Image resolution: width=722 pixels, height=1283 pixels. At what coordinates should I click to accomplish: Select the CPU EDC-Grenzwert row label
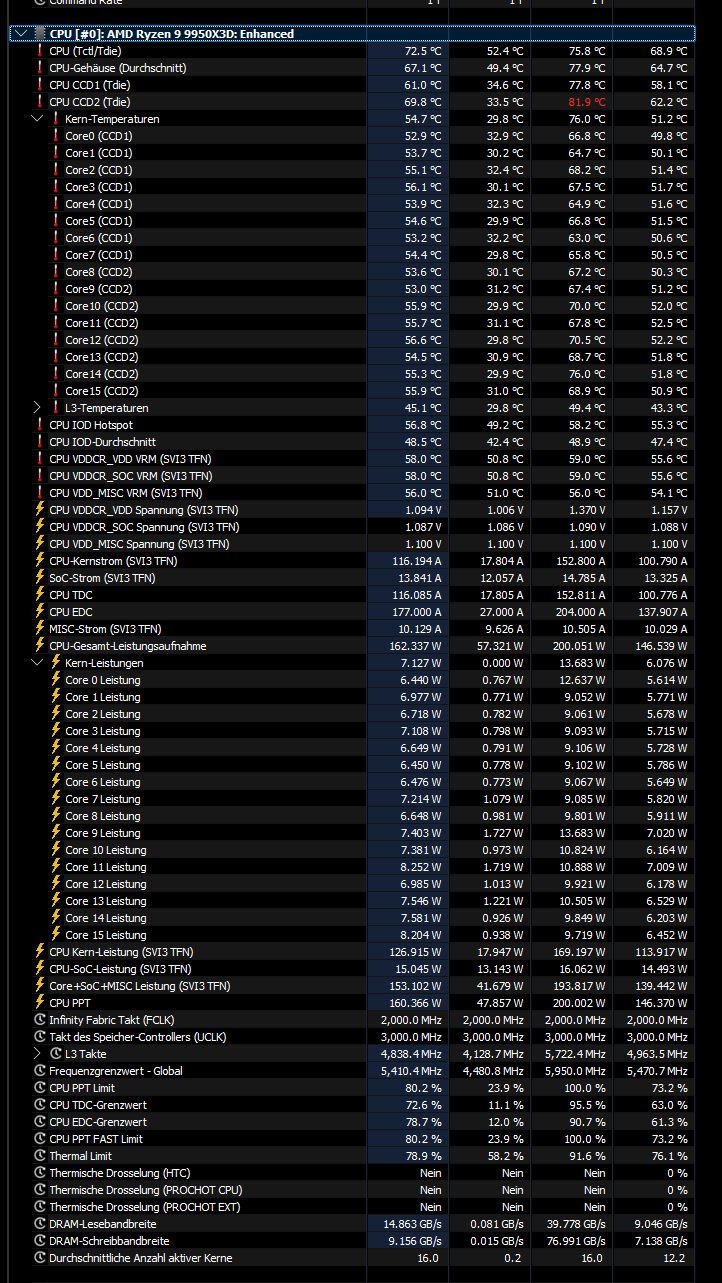coord(98,1122)
